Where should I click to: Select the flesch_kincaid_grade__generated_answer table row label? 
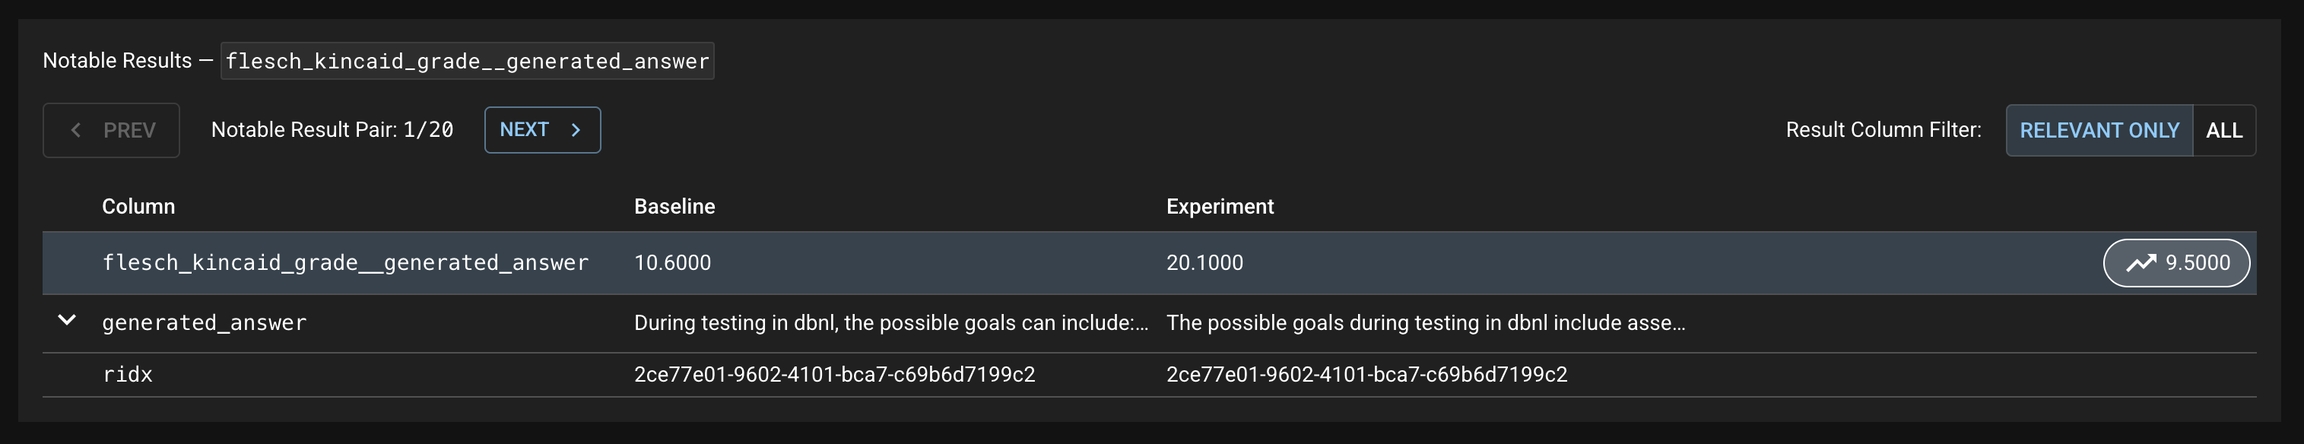tap(345, 263)
